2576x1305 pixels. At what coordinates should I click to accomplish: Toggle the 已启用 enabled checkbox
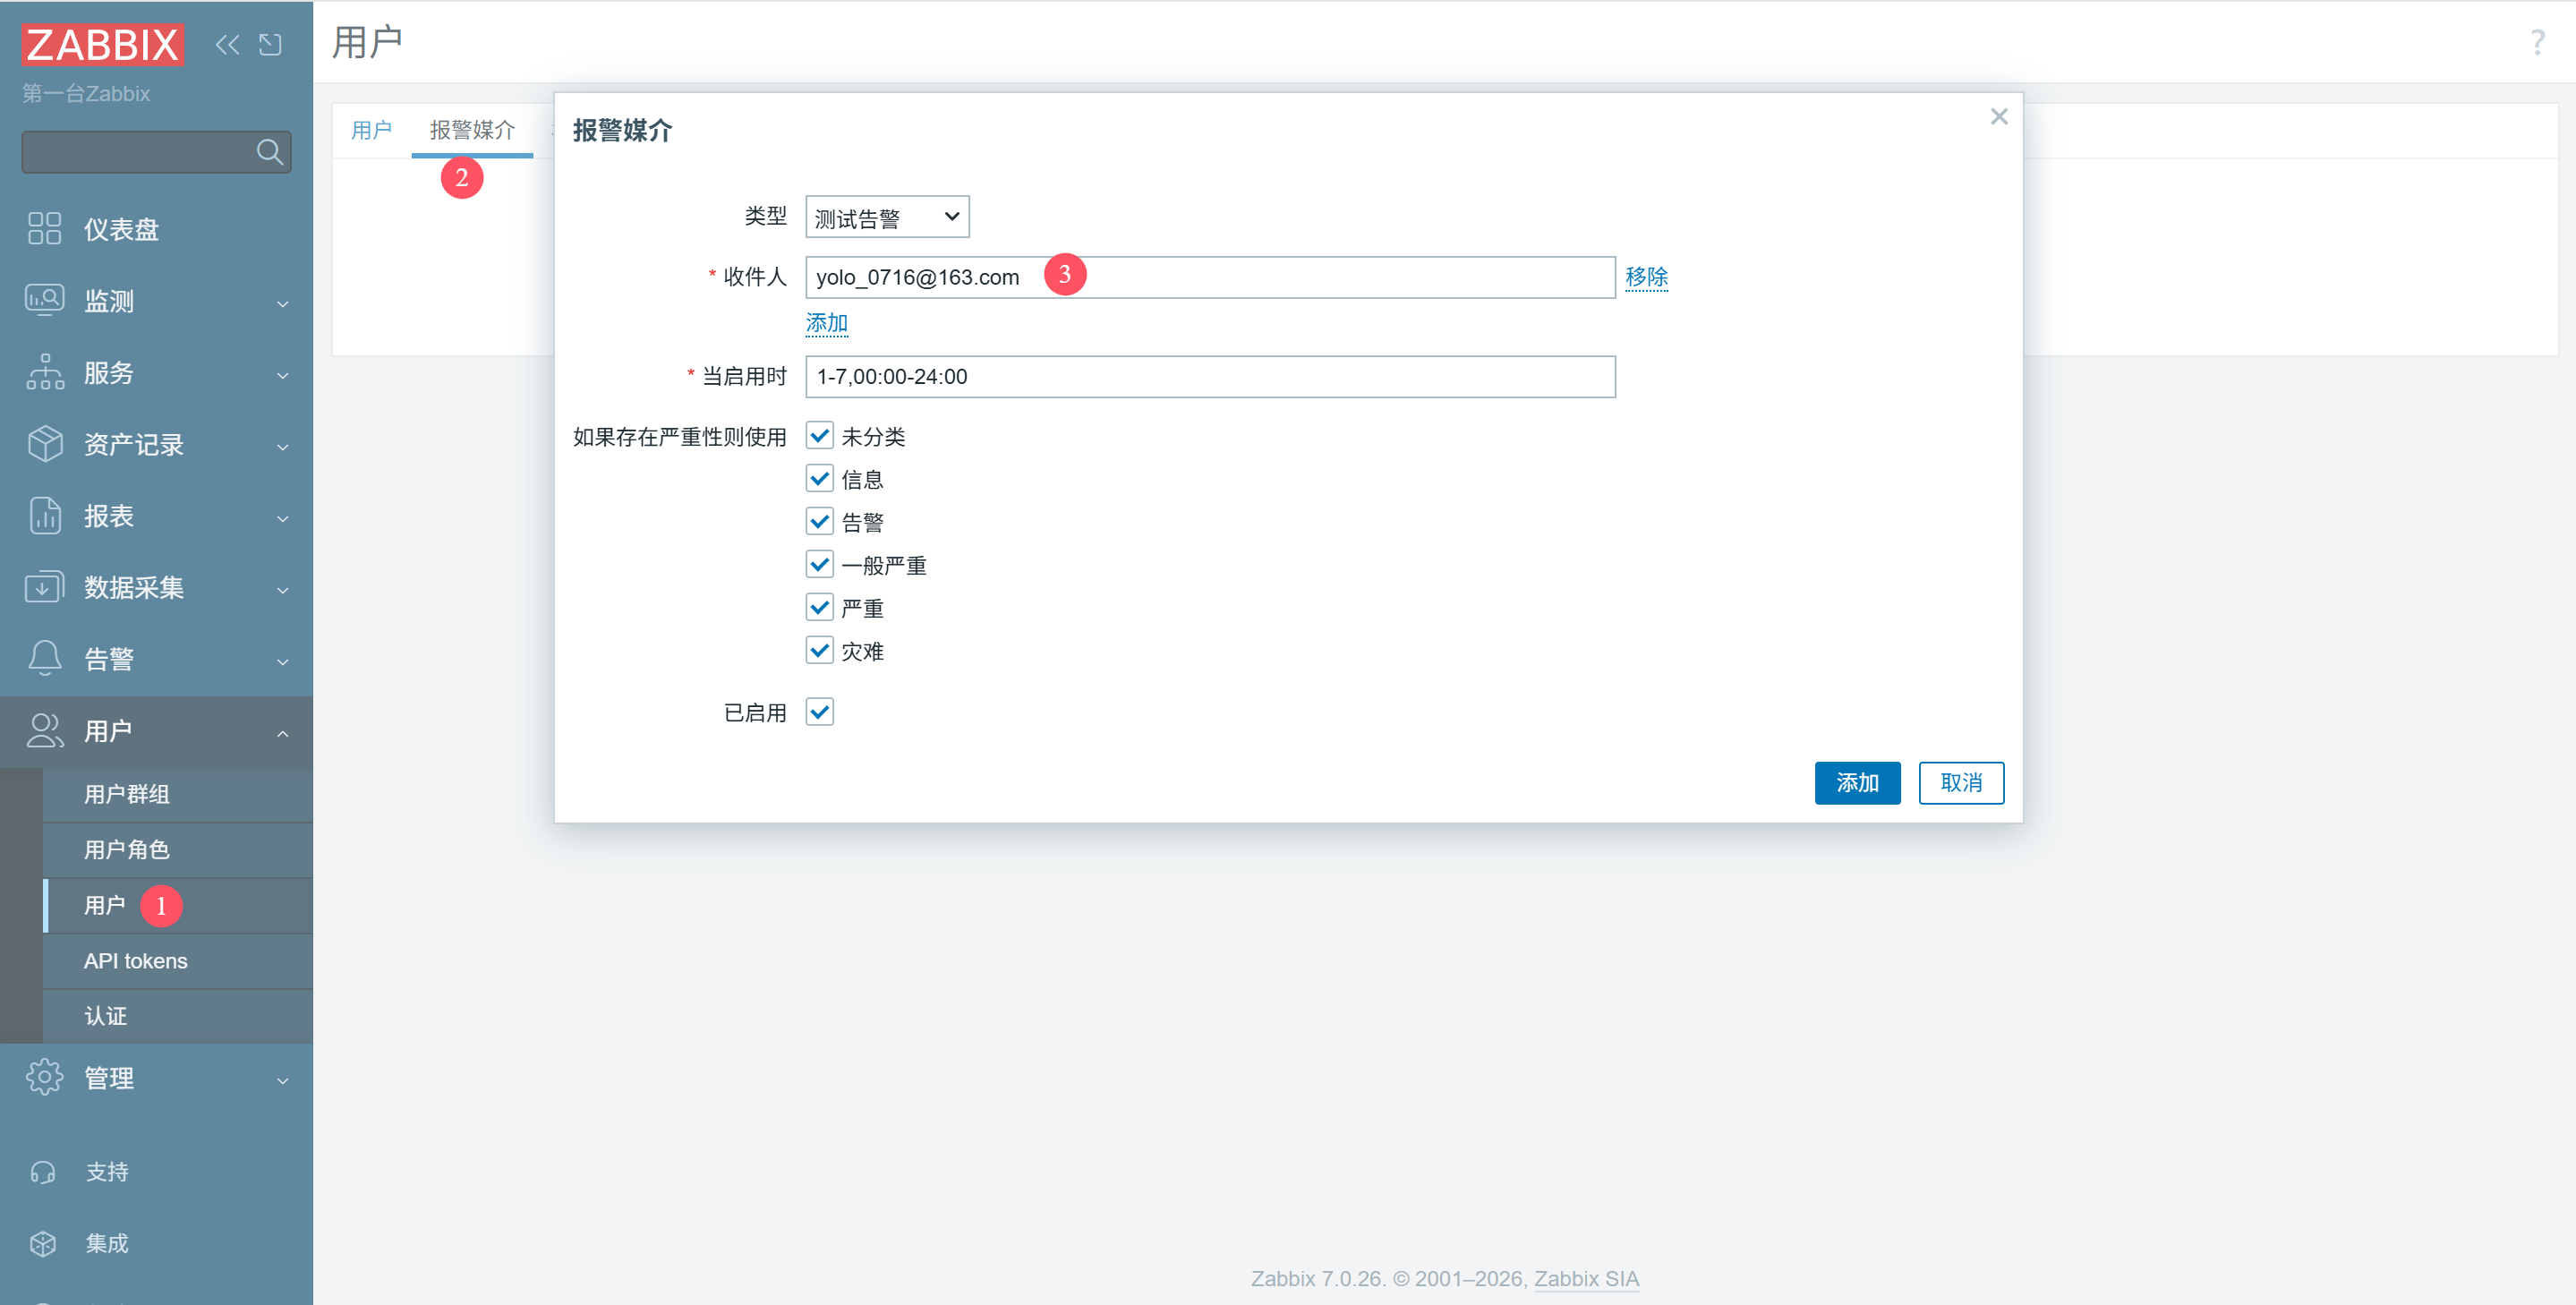coord(820,712)
